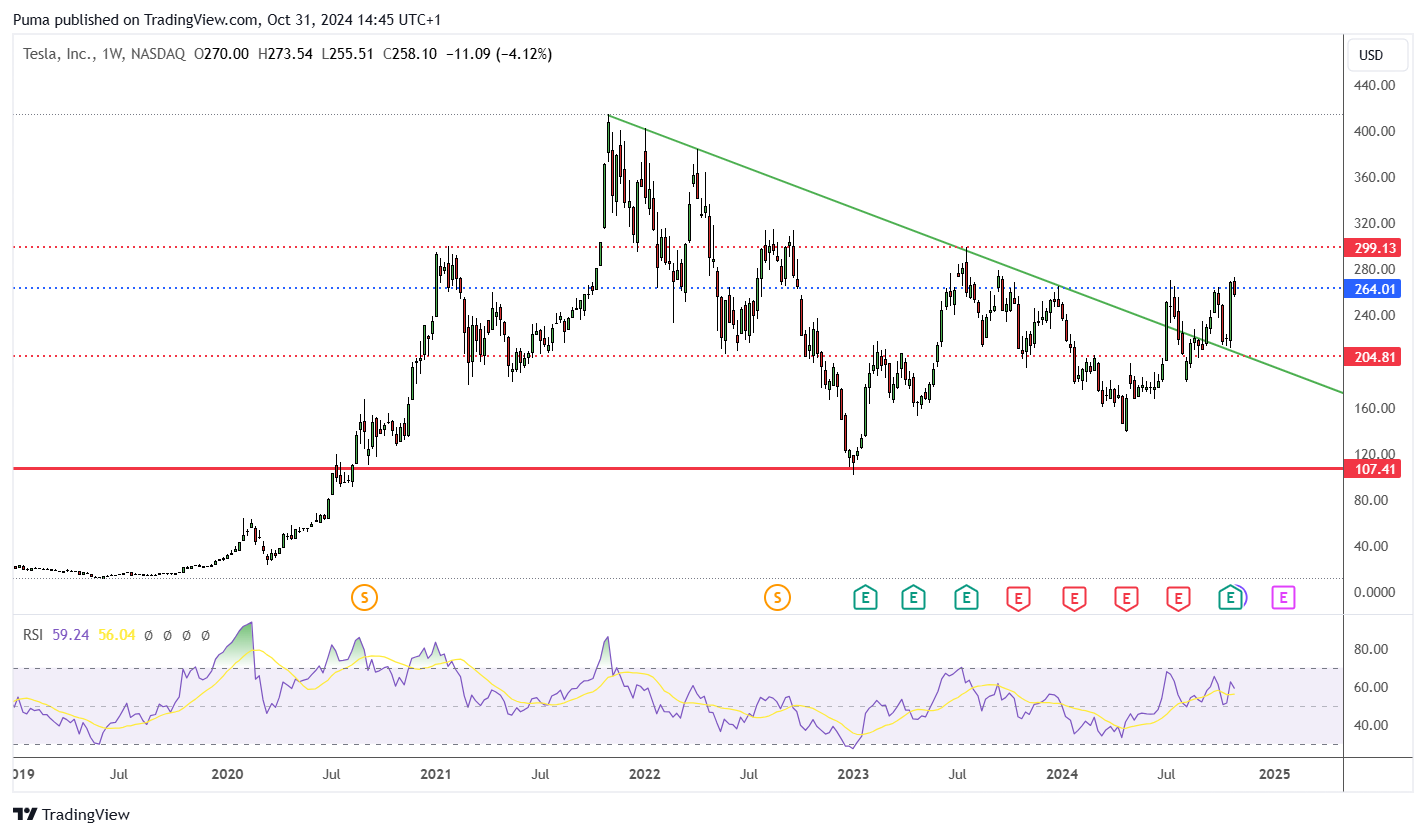Viewport: 1426px width, 836px height.
Task: Click the 2020 orange stock split S marker
Action: click(x=364, y=598)
